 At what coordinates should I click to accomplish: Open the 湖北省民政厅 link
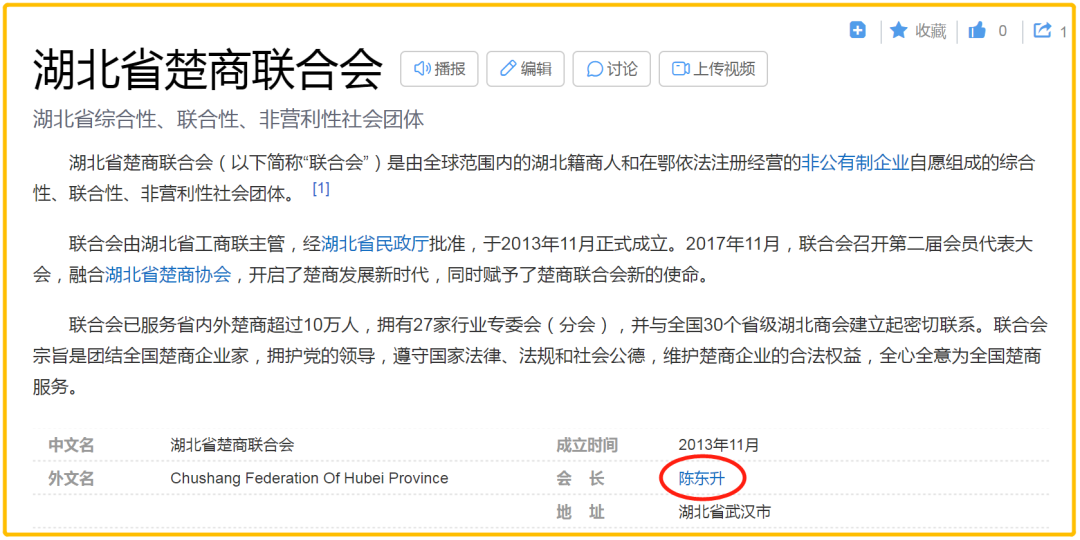[x=375, y=245]
